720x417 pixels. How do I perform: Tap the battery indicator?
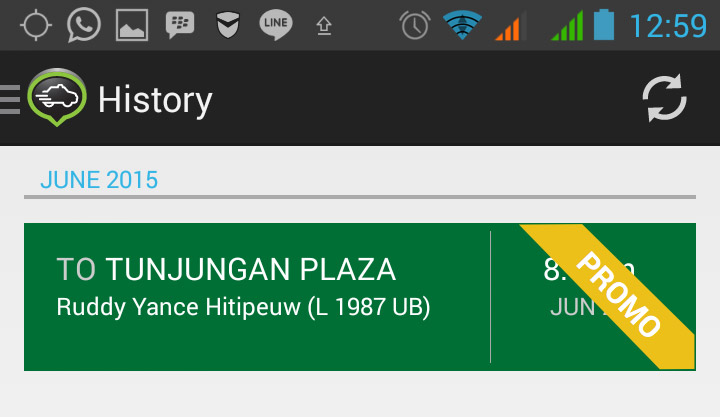603,24
